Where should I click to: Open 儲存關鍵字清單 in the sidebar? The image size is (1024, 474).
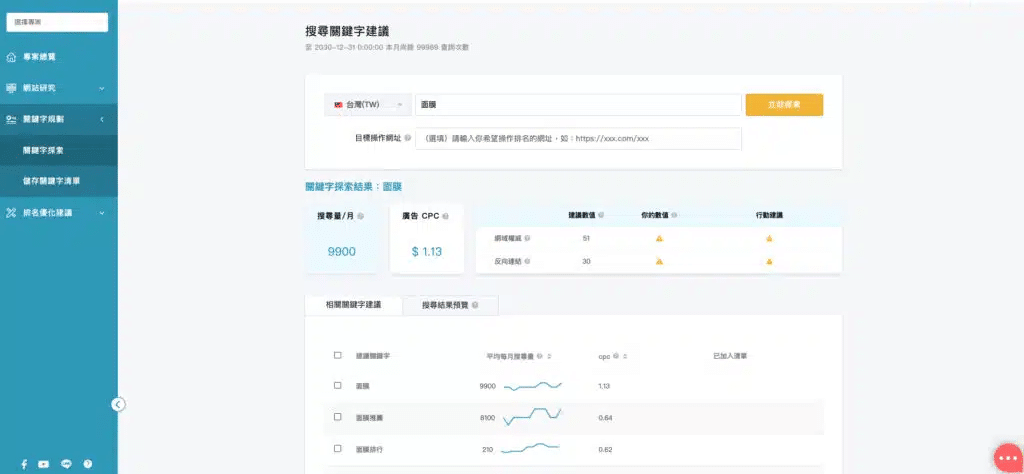52,181
